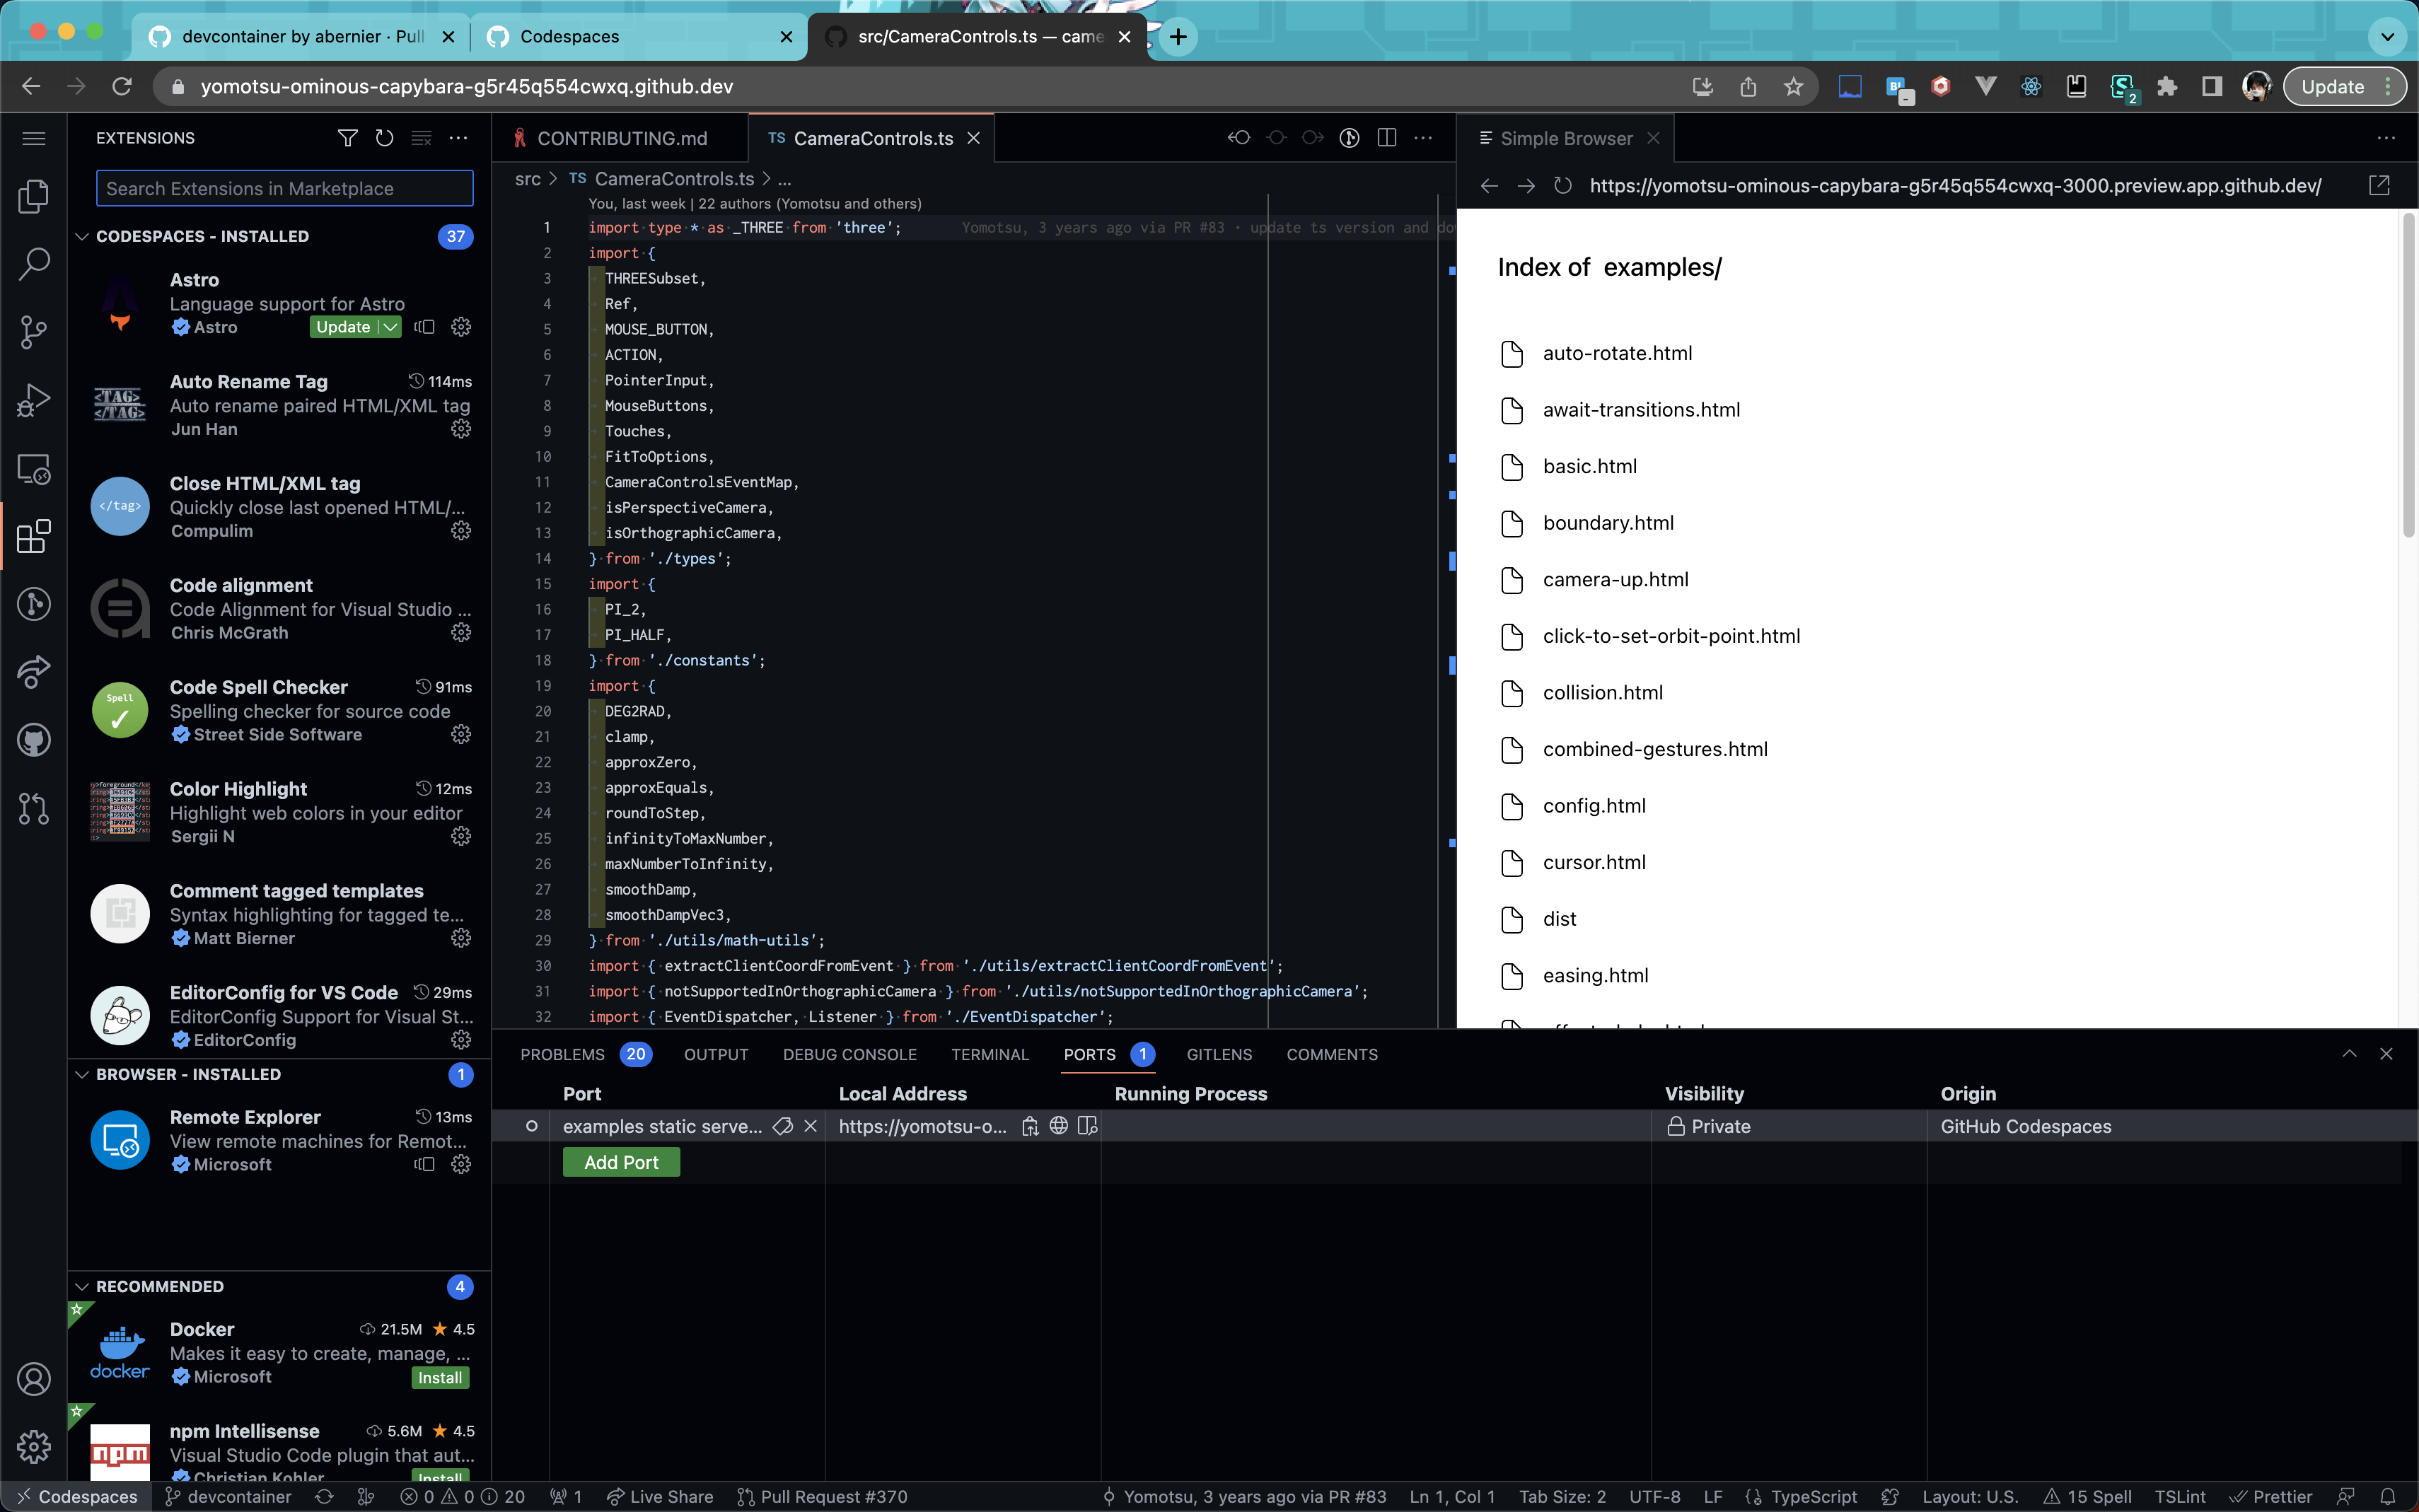Open Simple Browser page in external browser
This screenshot has width=2419, height=1512.
[x=2380, y=186]
